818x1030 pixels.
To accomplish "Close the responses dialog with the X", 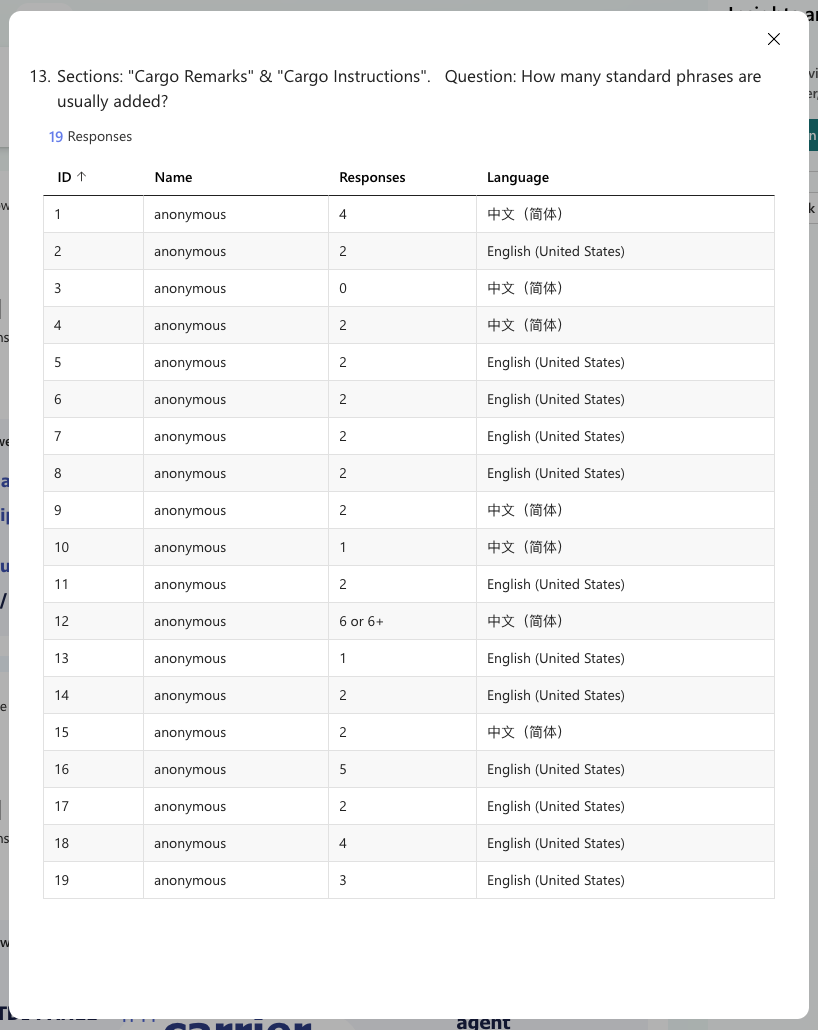I will pyautogui.click(x=773, y=39).
